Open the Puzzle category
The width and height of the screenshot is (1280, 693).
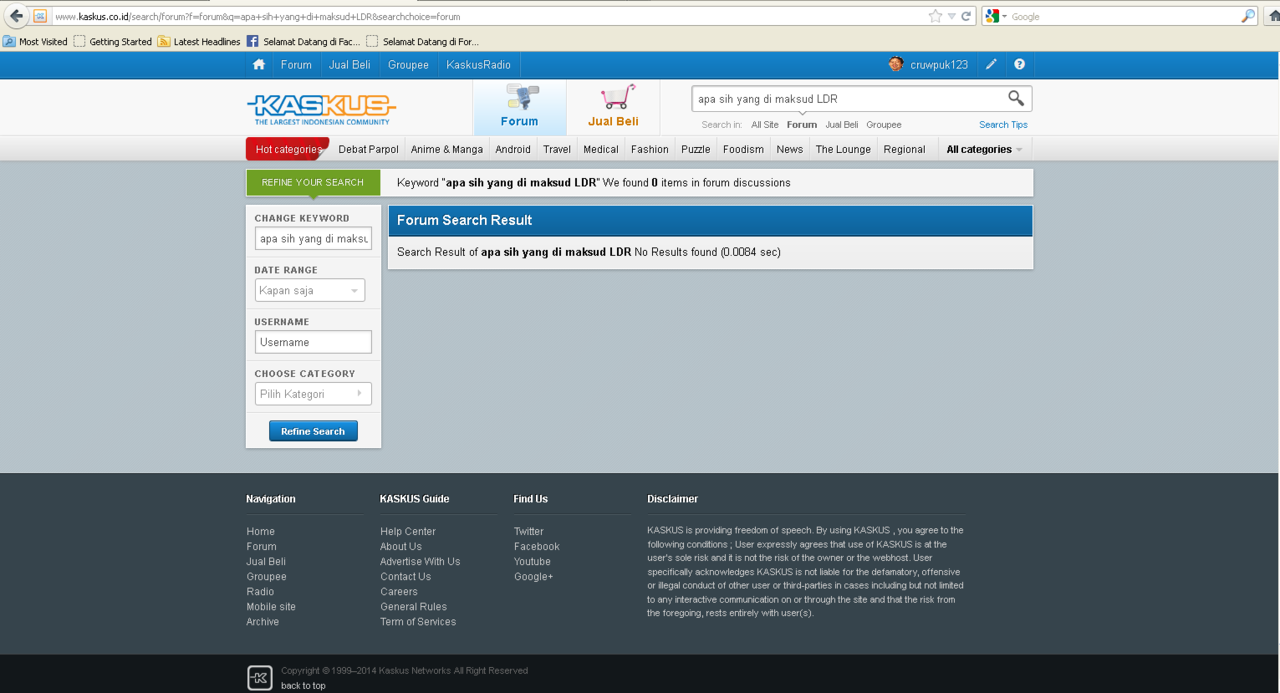coord(696,149)
